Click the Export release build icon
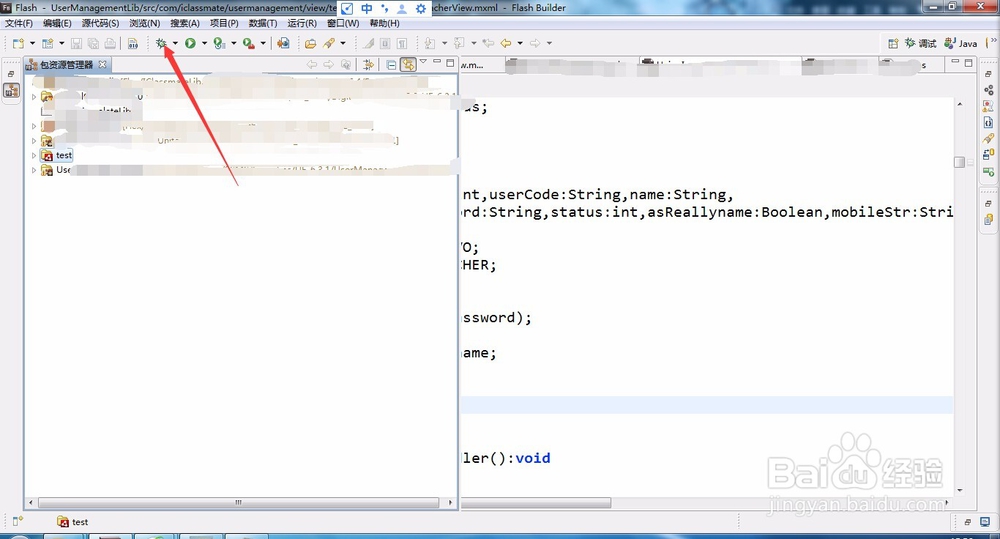 (x=283, y=43)
